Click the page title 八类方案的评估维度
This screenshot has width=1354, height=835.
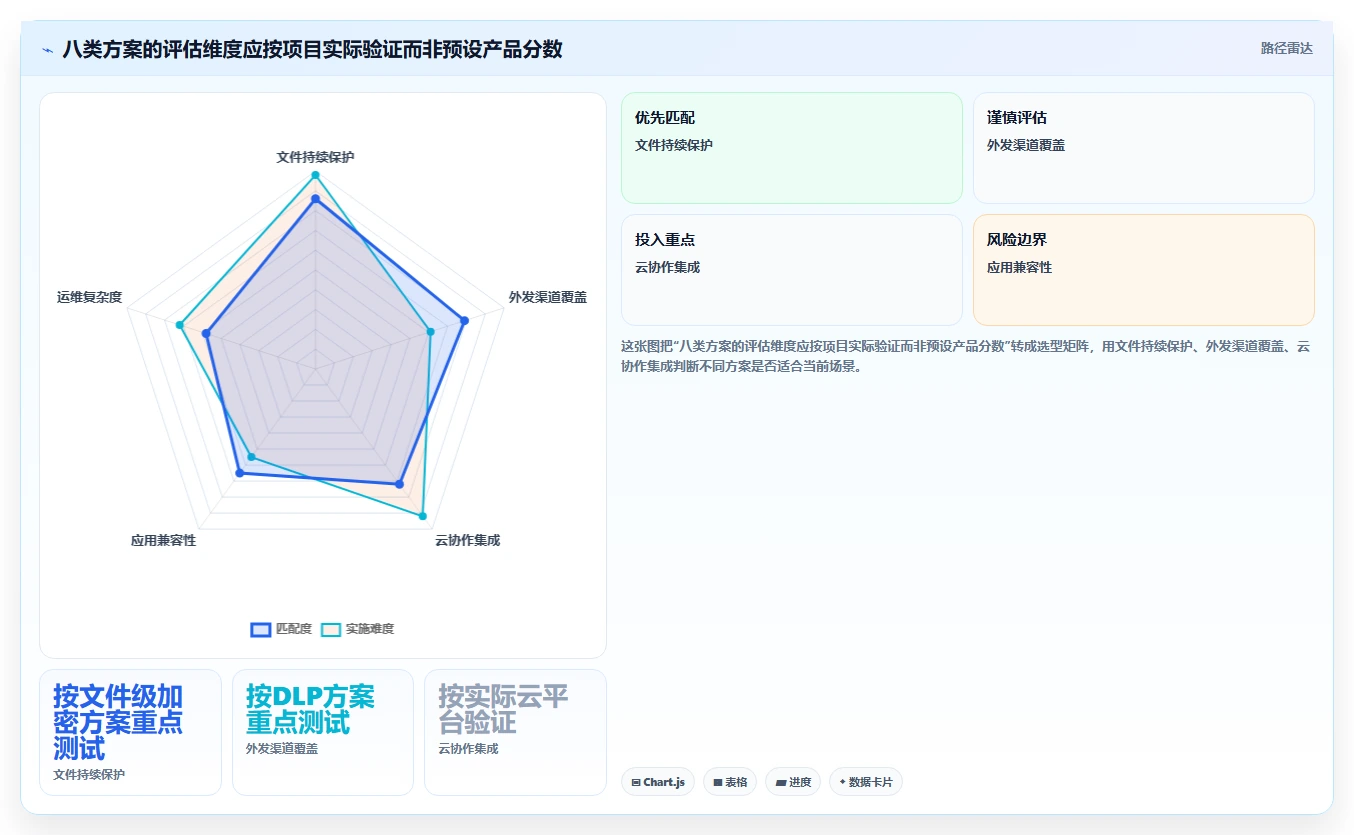pyautogui.click(x=312, y=48)
